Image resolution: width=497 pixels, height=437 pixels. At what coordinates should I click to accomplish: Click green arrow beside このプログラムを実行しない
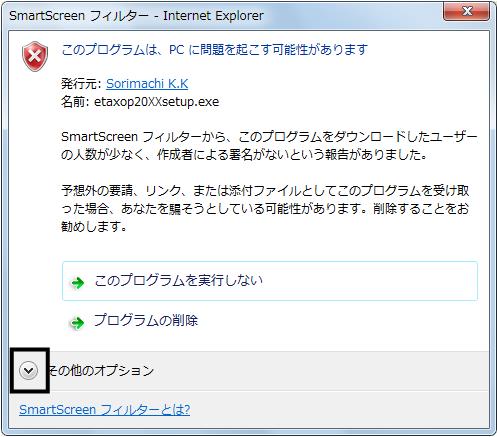click(x=78, y=283)
